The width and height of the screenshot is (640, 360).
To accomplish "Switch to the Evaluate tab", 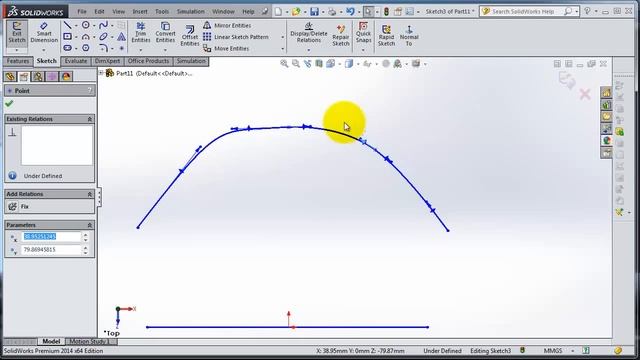I will click(x=76, y=61).
